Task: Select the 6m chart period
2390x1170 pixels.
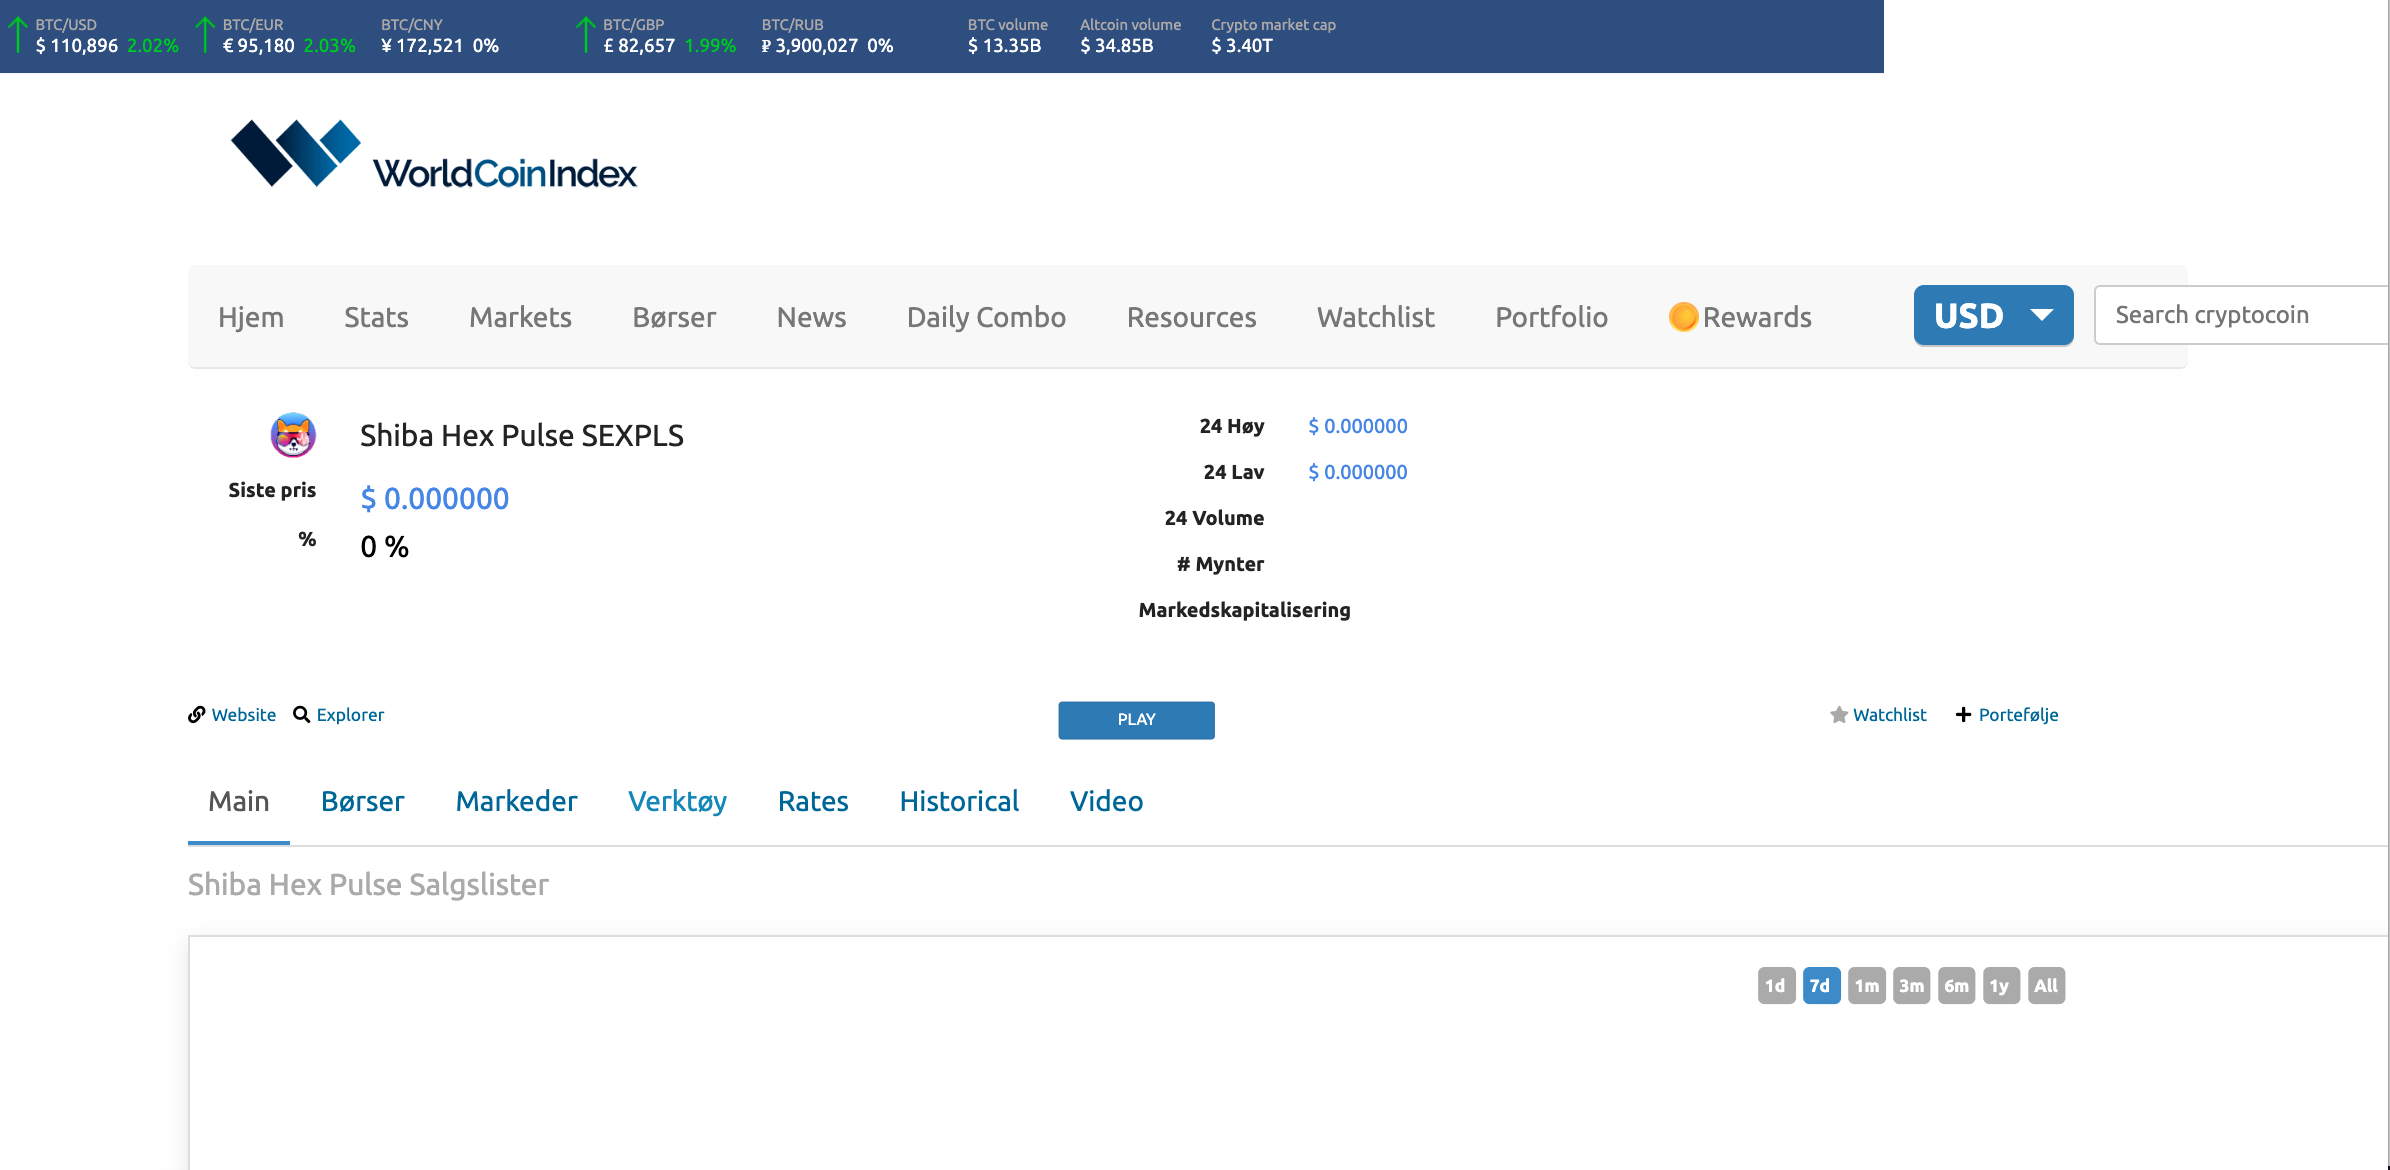Action: pyautogui.click(x=1955, y=986)
